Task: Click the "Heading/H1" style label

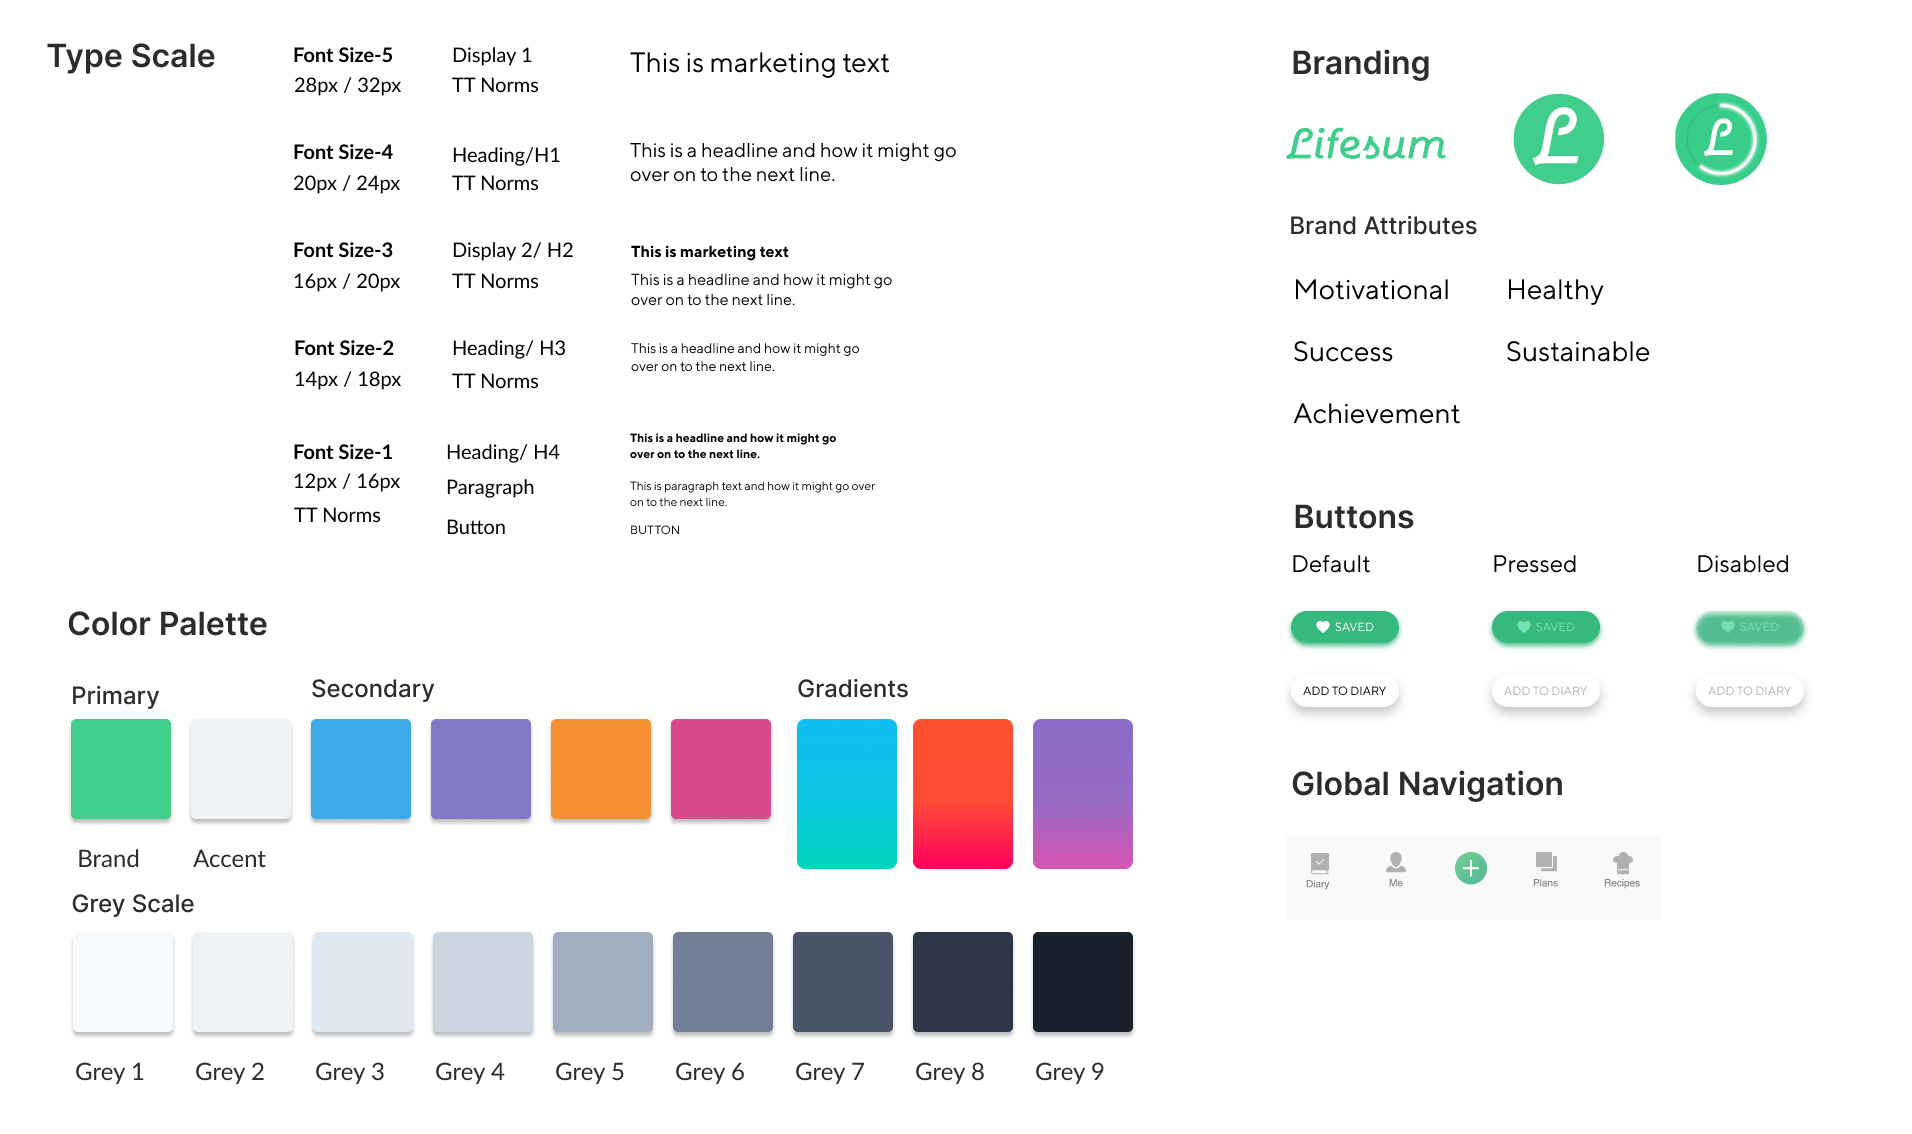Action: coord(506,155)
